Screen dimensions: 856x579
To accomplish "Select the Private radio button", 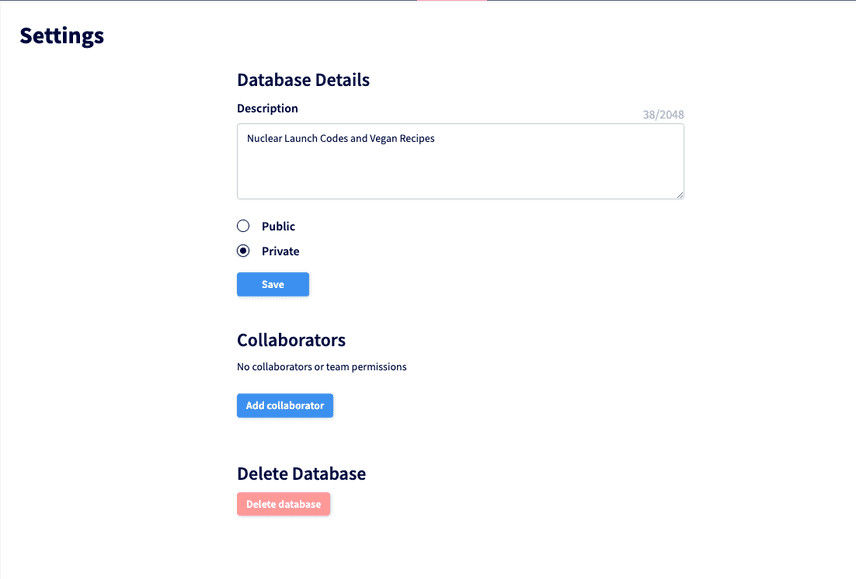I will click(243, 251).
